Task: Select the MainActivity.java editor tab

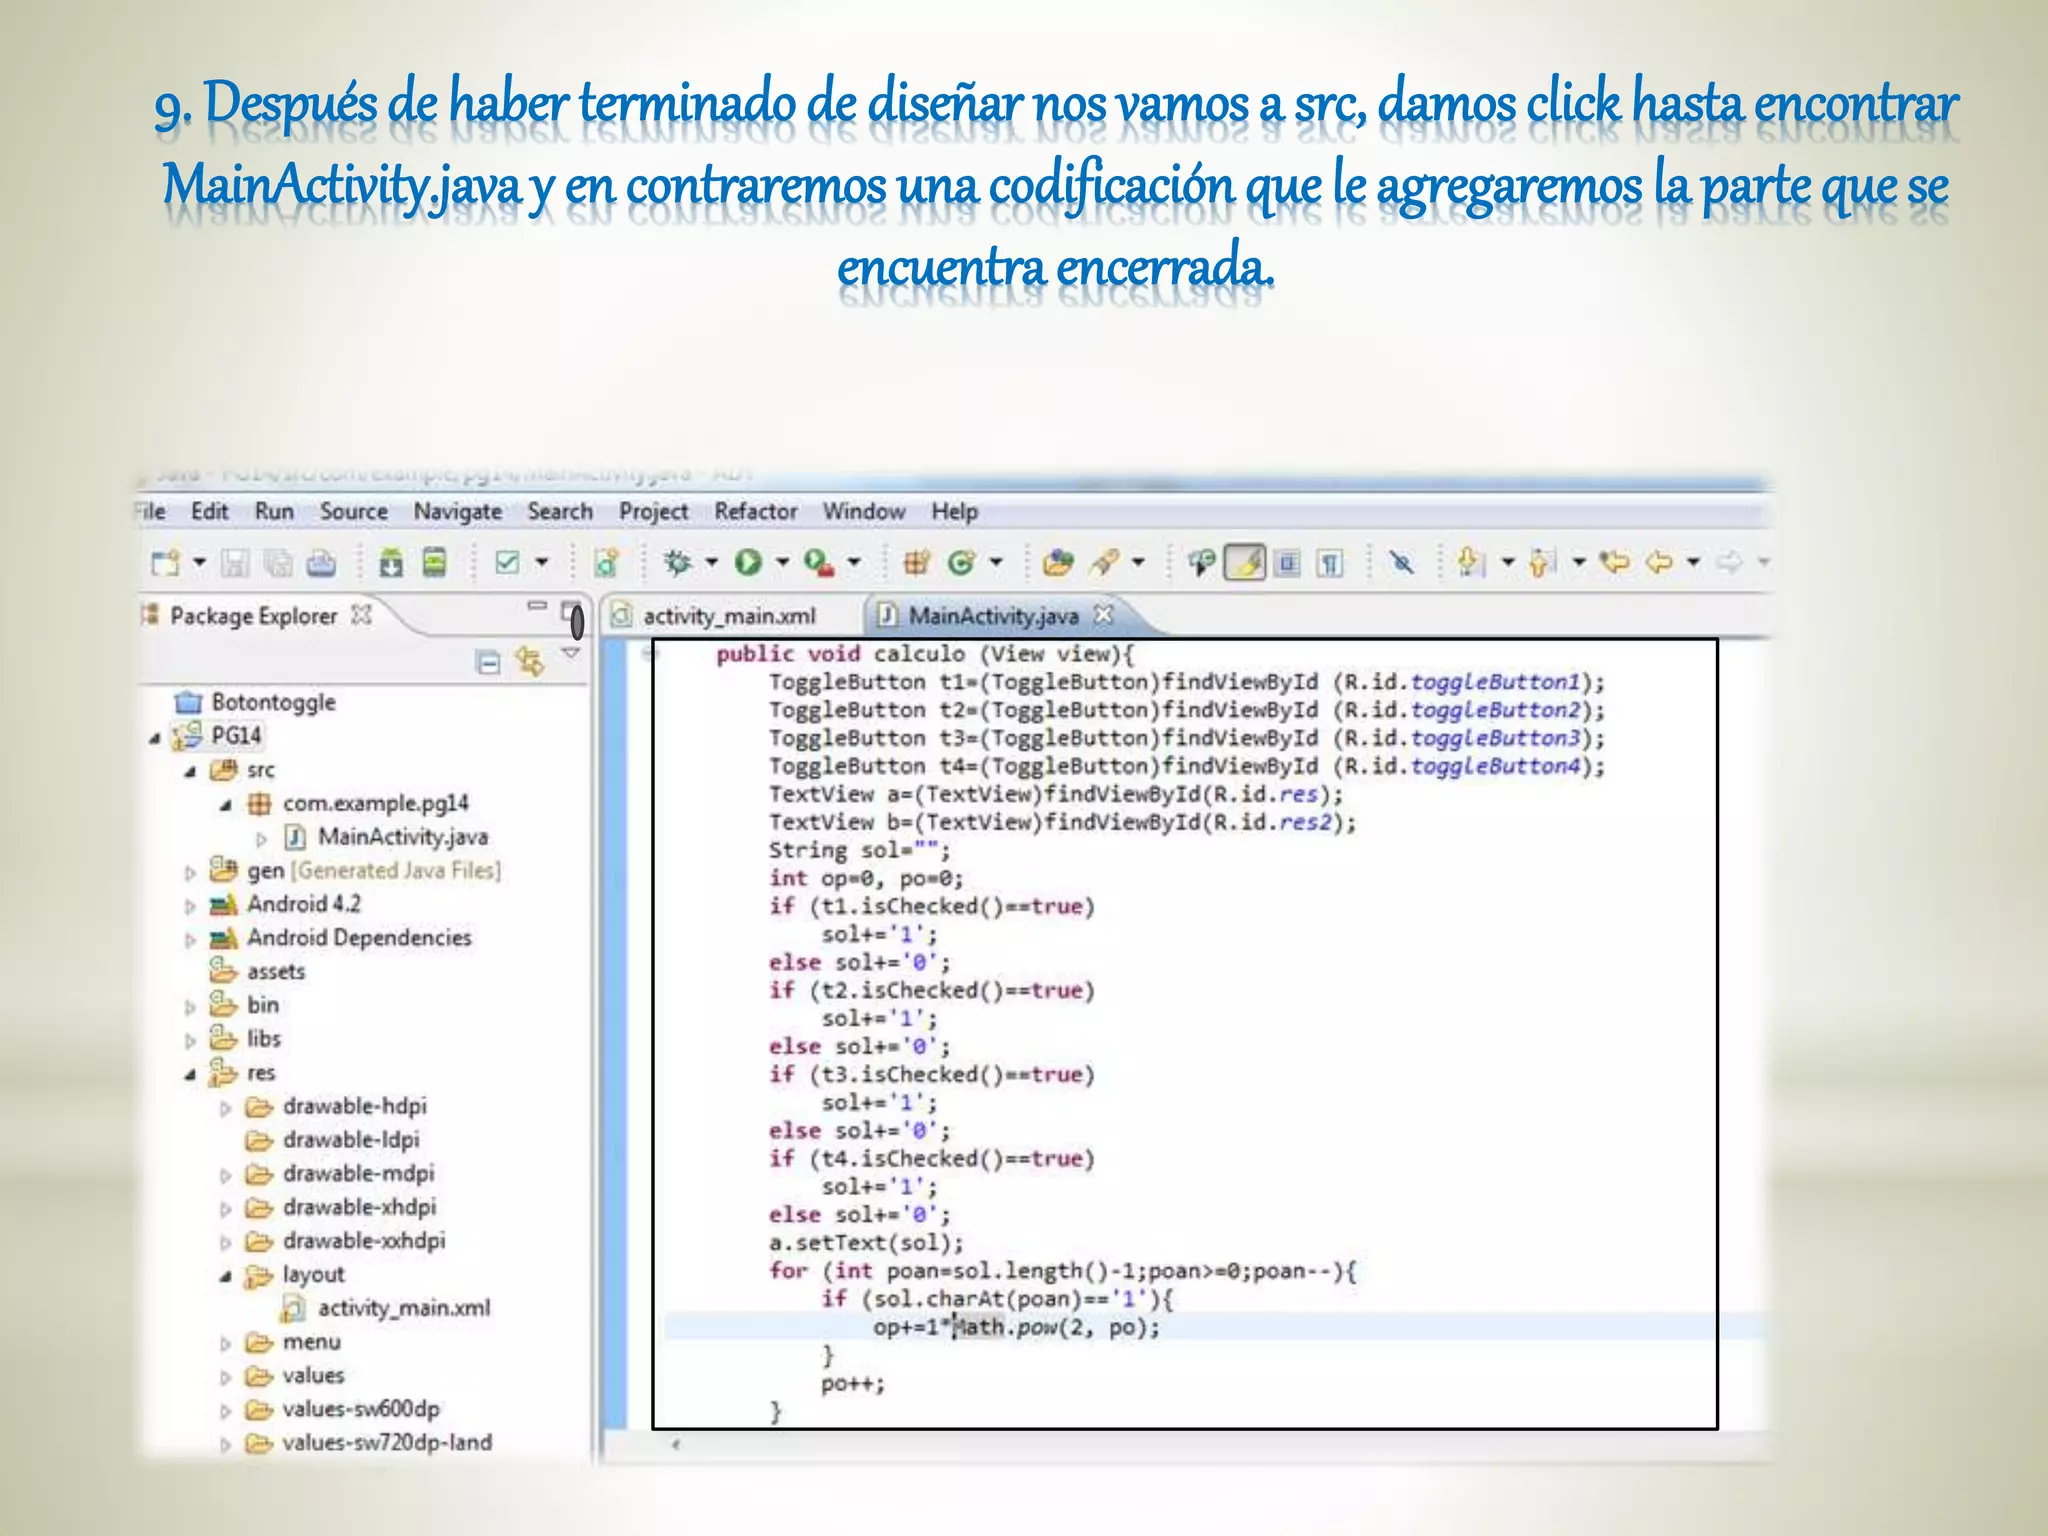Action: (993, 616)
